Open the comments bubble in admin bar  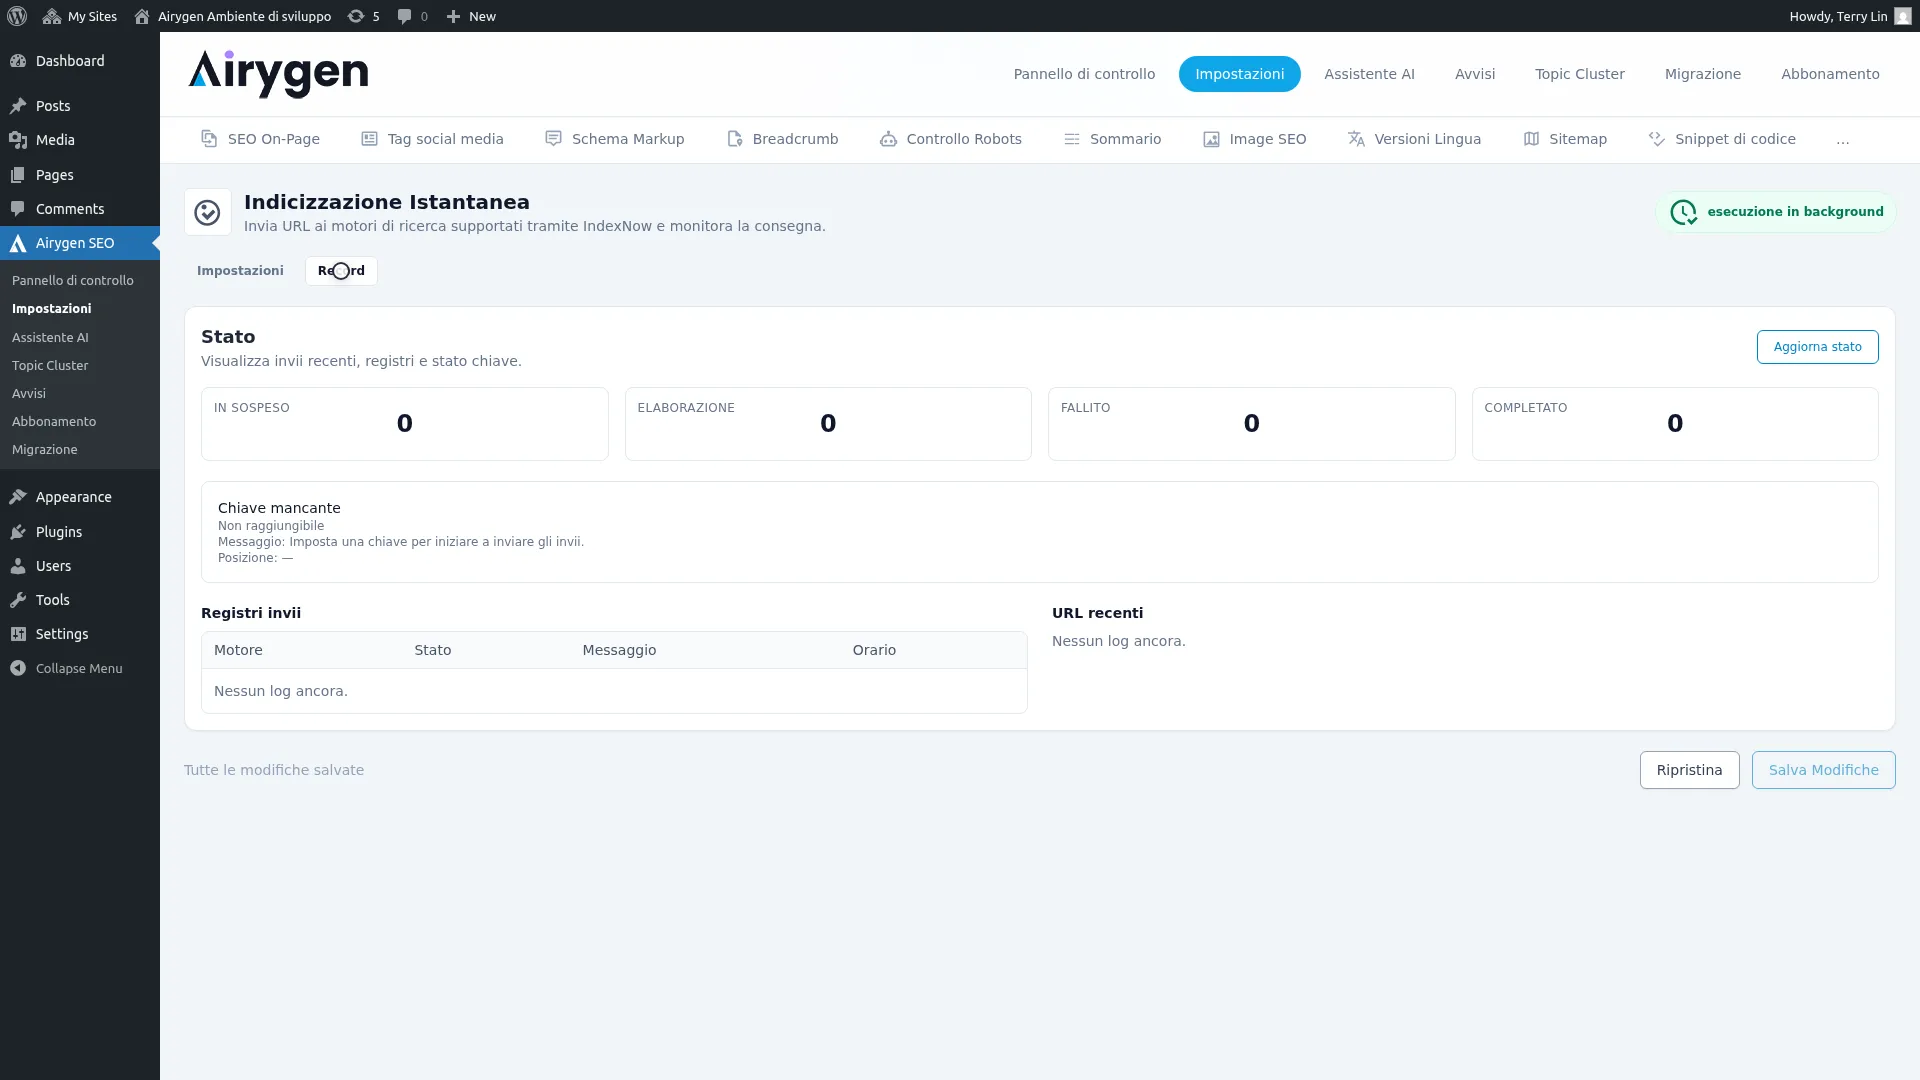coord(412,16)
